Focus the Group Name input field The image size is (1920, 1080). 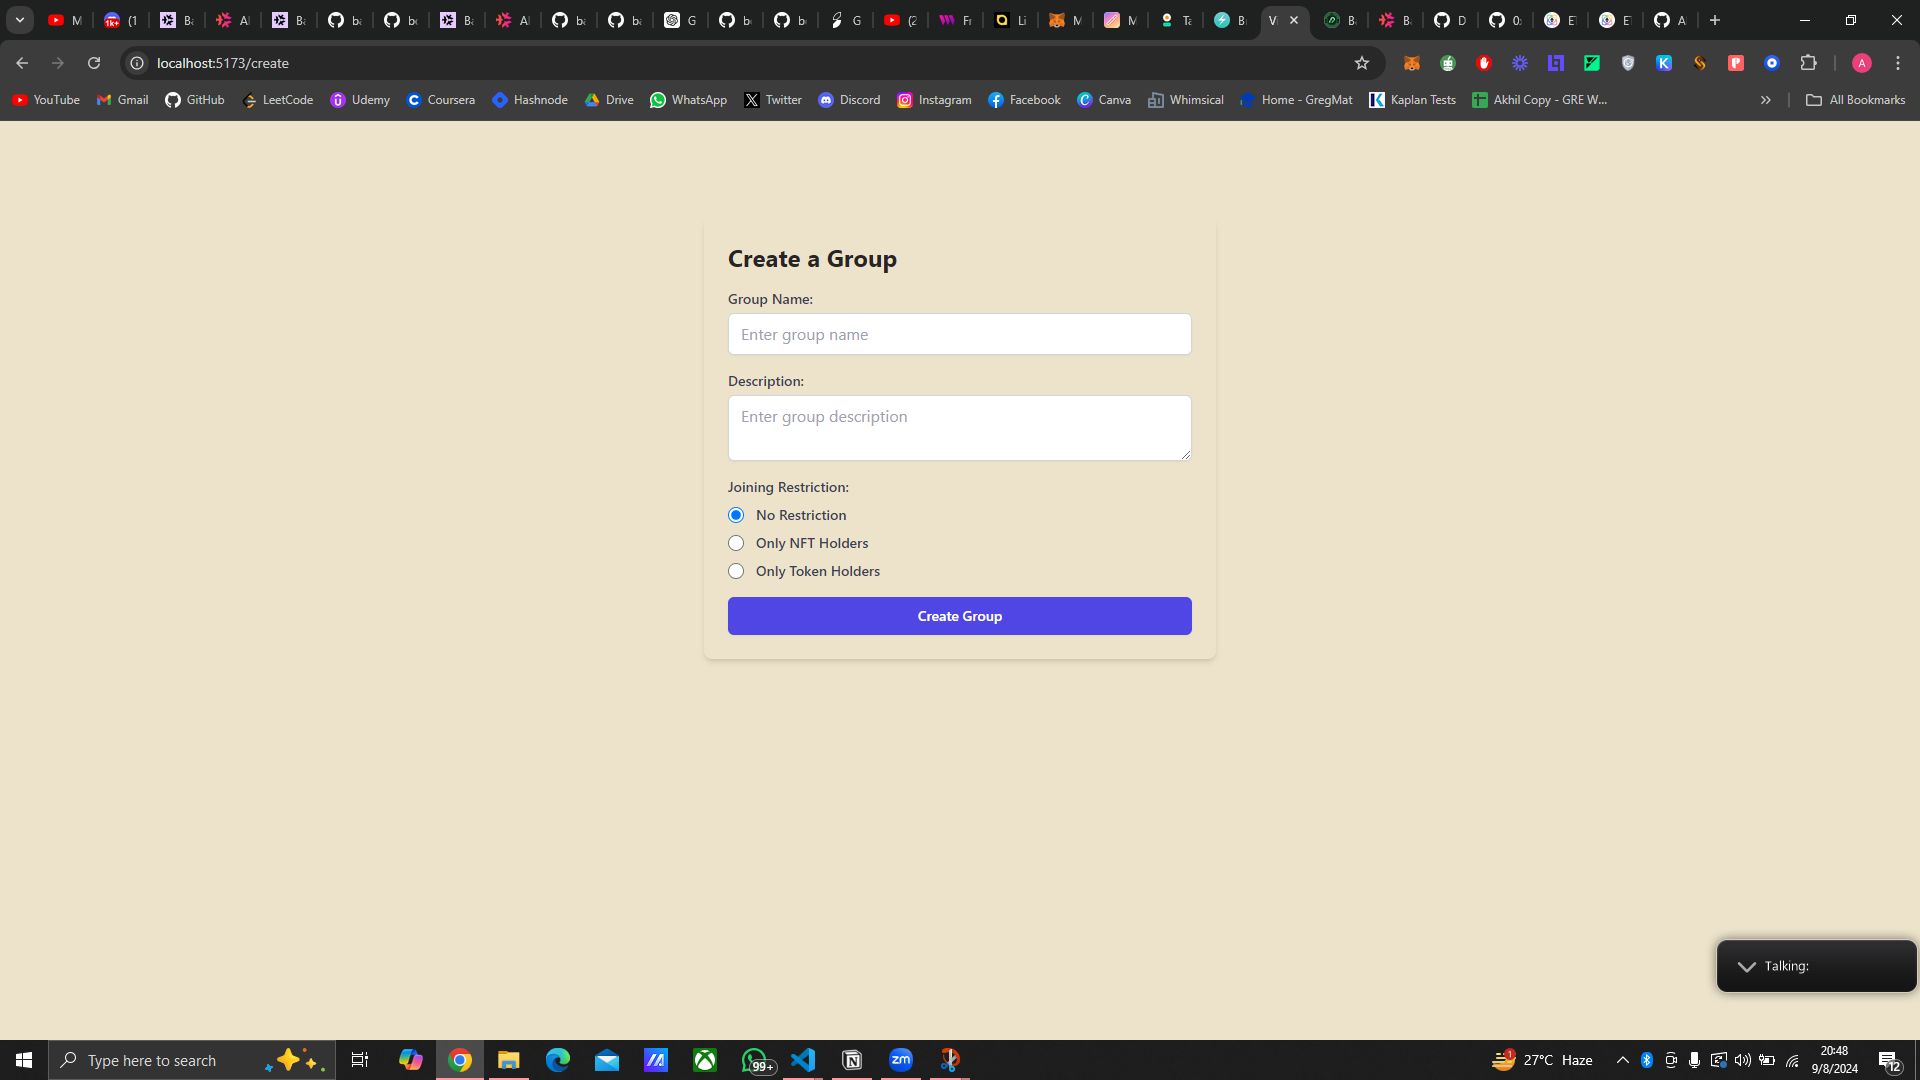pos(960,334)
